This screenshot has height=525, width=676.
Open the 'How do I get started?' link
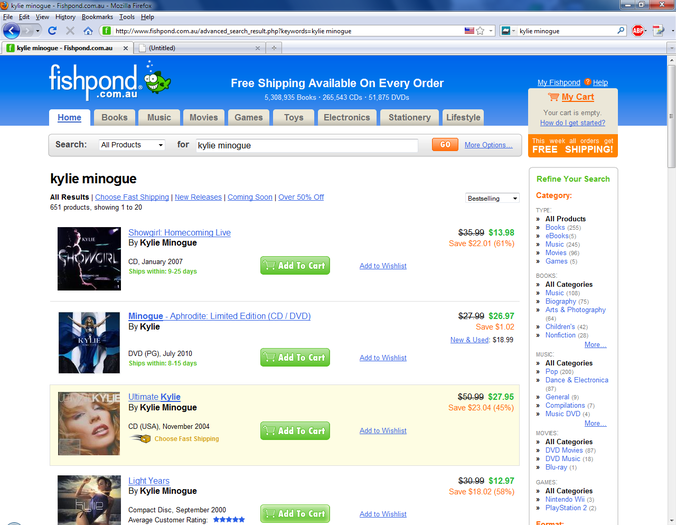(x=573, y=123)
